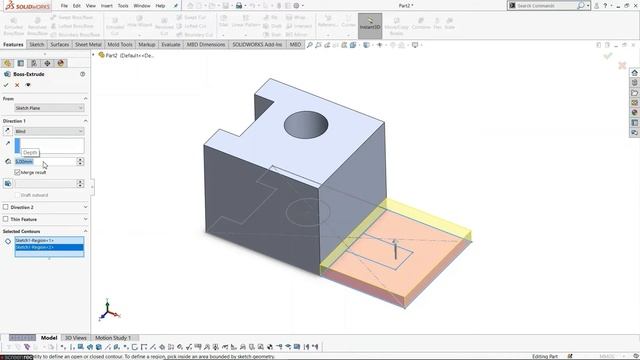Open Display Style cube icon in view toolbar

coord(366,45)
